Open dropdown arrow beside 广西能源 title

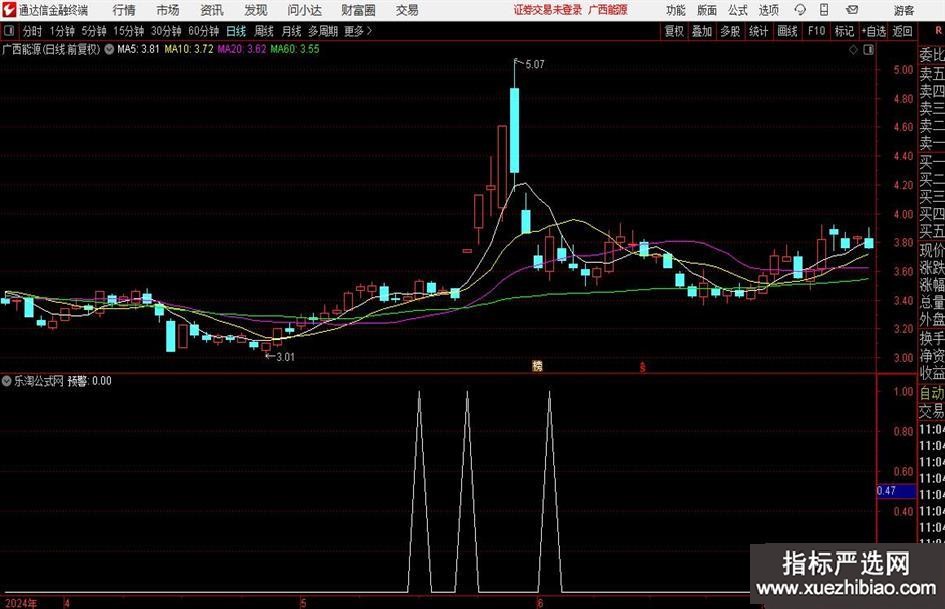[x=109, y=49]
